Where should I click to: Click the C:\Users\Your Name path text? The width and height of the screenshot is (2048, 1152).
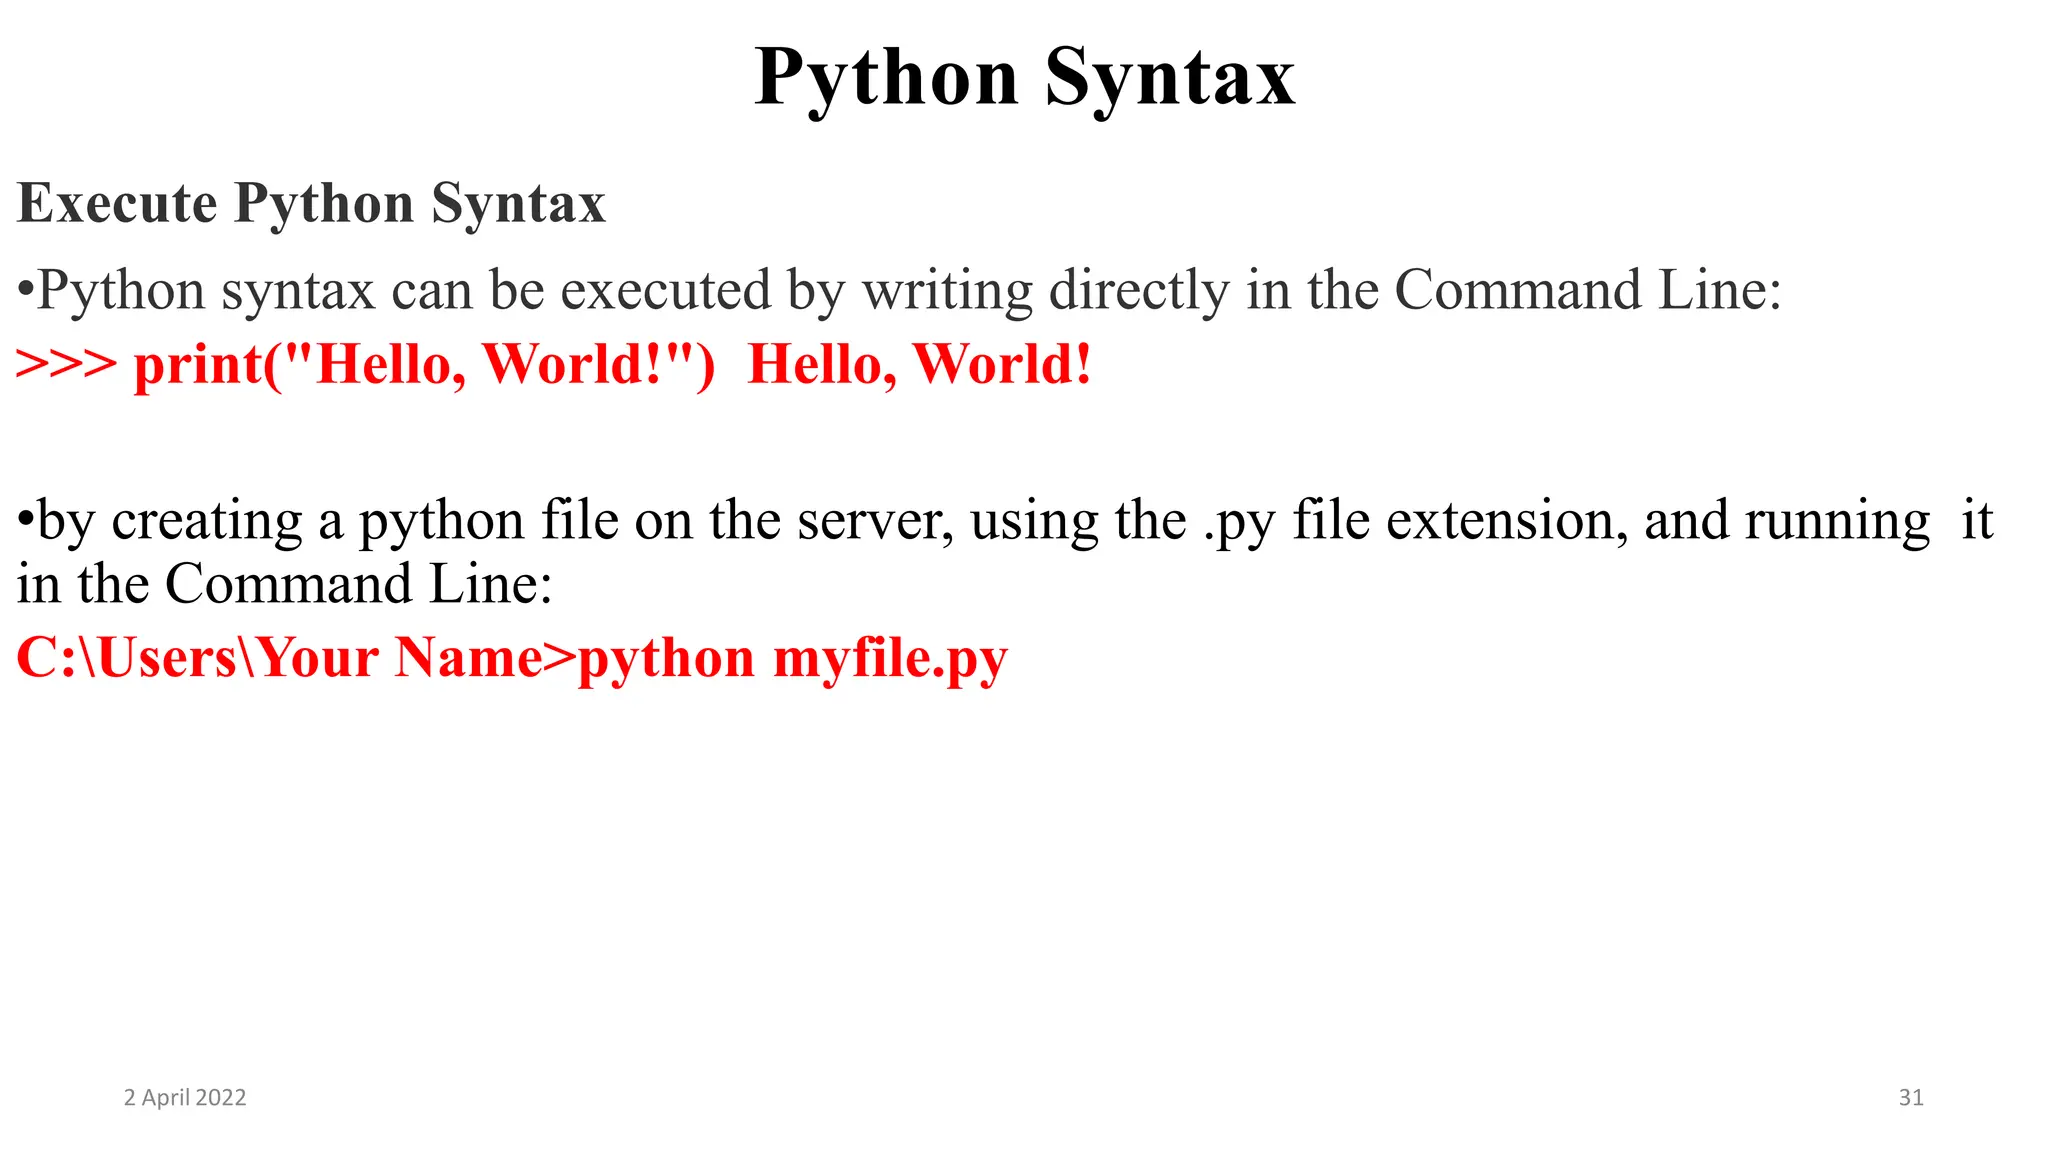280,658
